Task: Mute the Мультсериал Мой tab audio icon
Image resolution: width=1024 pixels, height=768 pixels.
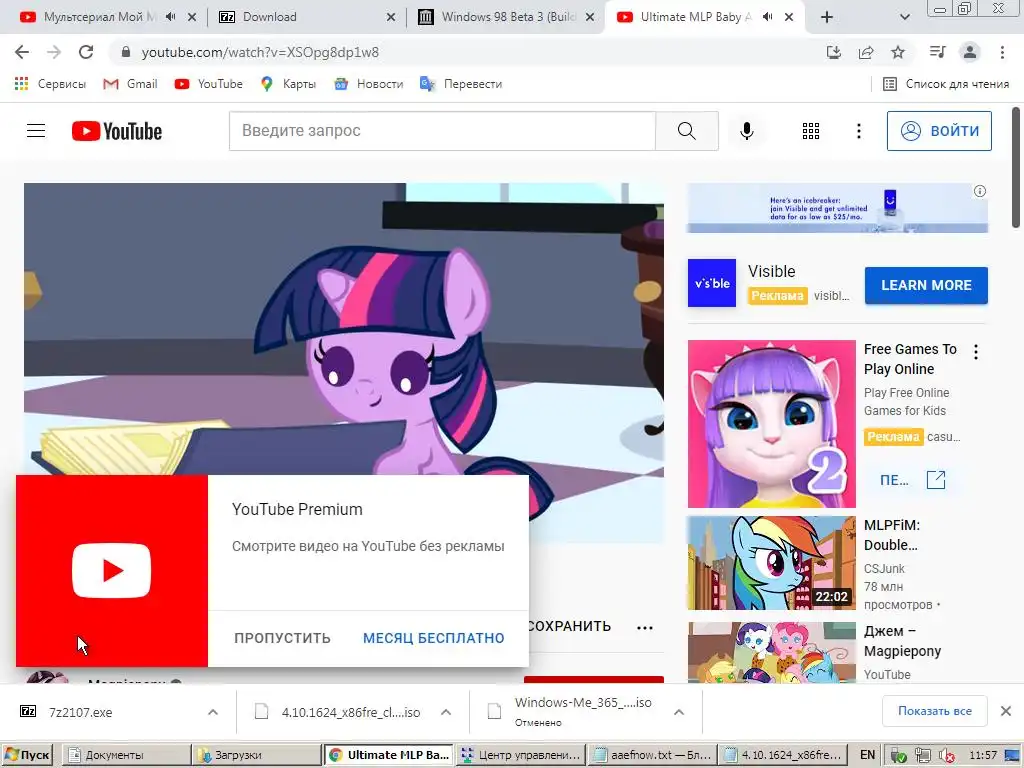Action: tap(170, 17)
